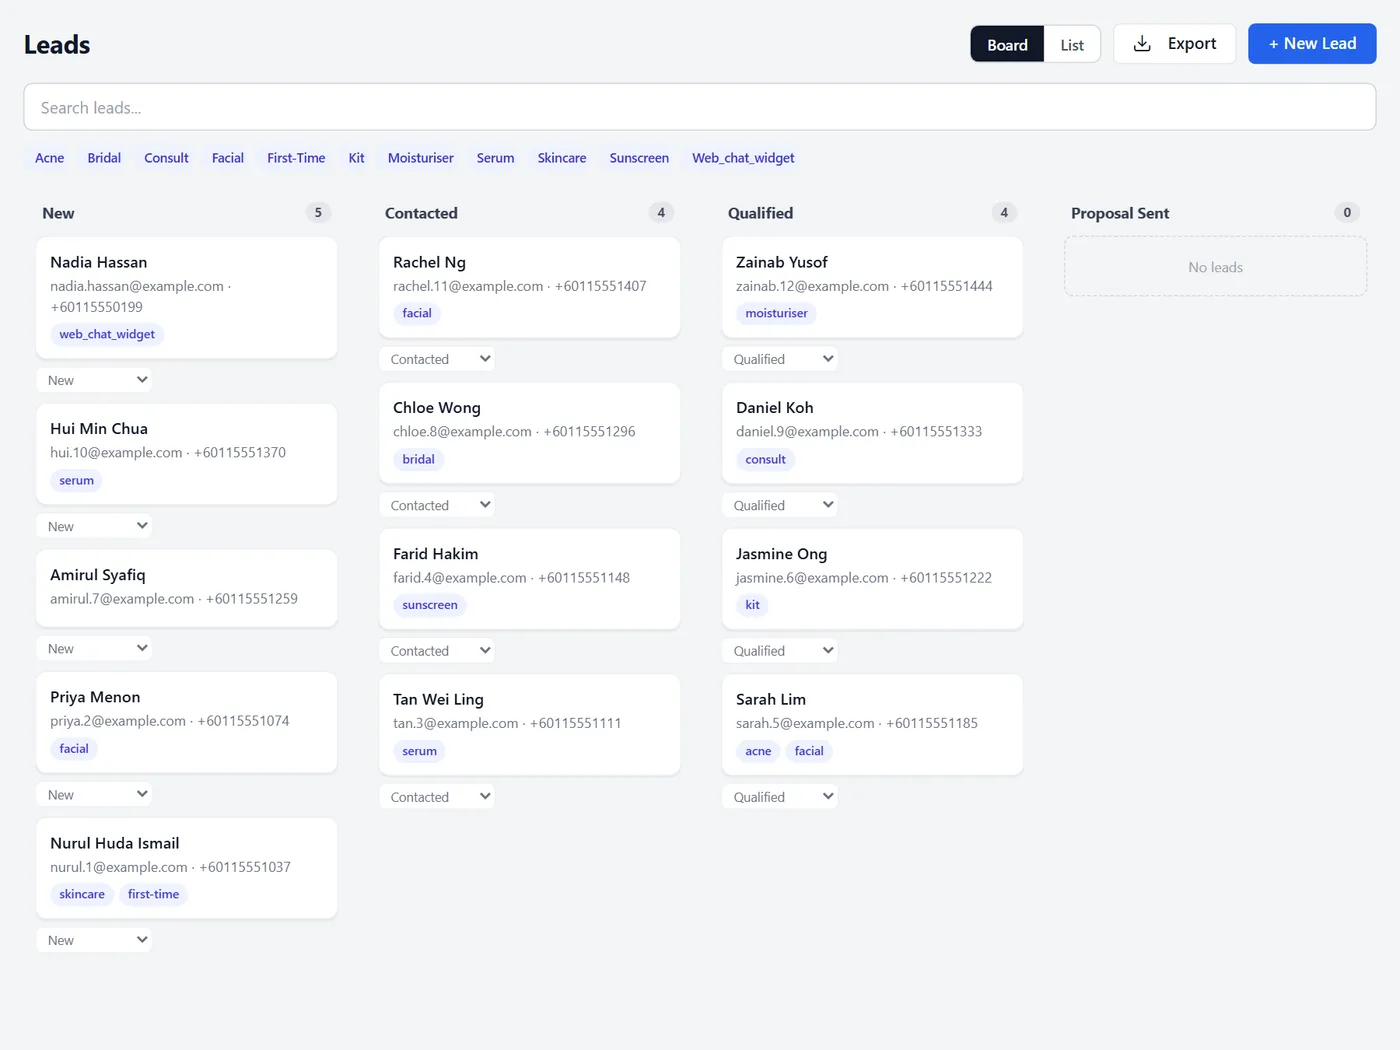Screen dimensions: 1400x1050
Task: Select the Zainab Yusof lead name
Action: point(782,262)
